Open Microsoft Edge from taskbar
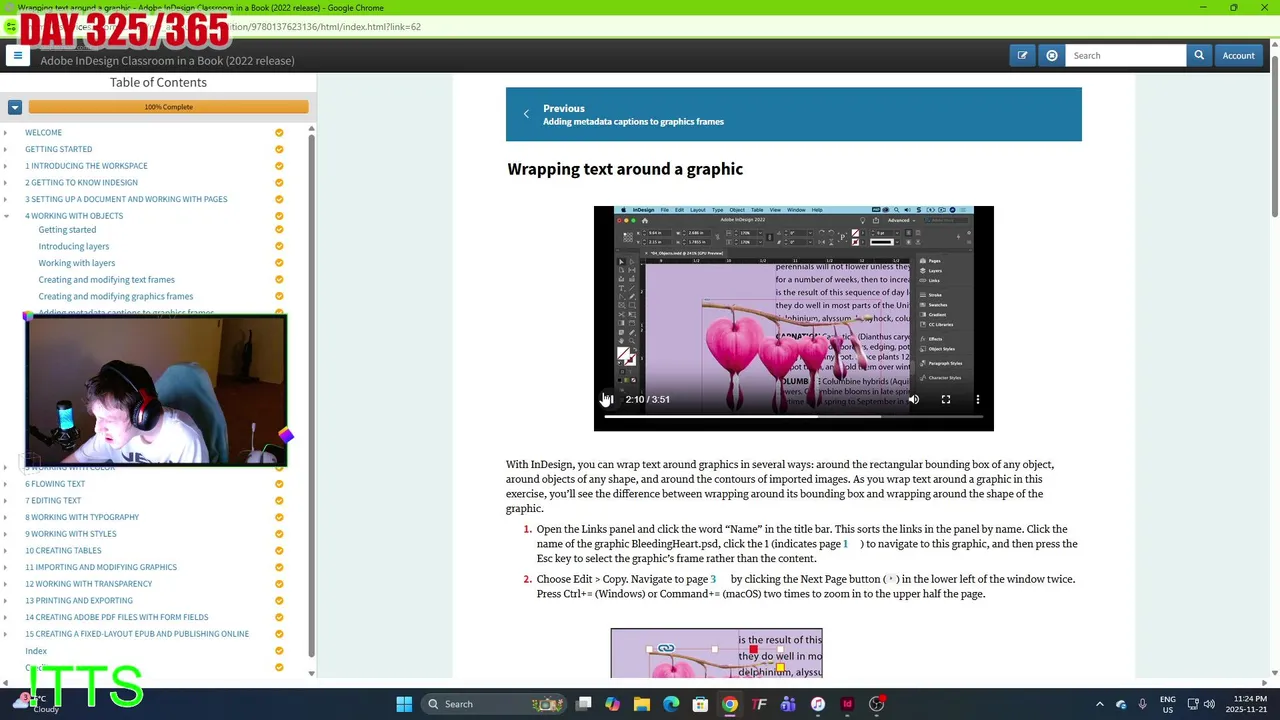The width and height of the screenshot is (1280, 720). 671,704
